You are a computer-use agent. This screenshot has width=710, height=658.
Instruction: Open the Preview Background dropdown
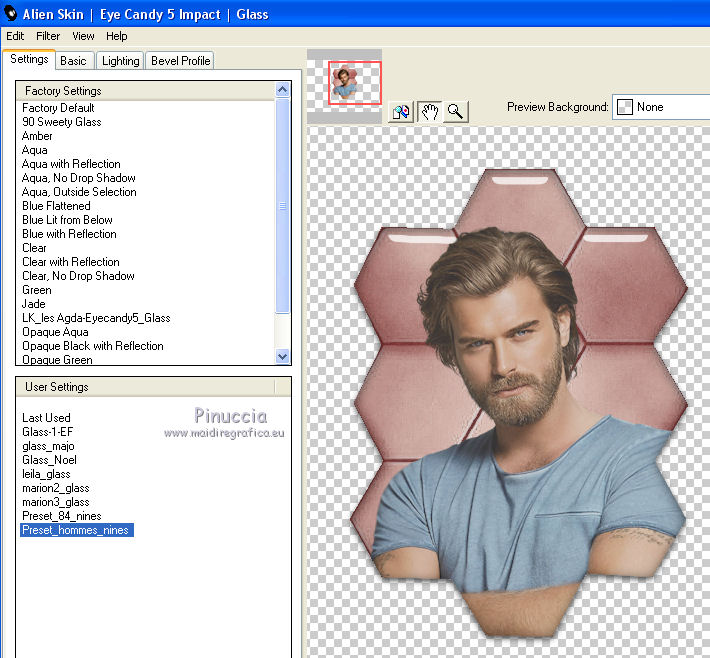pos(661,107)
